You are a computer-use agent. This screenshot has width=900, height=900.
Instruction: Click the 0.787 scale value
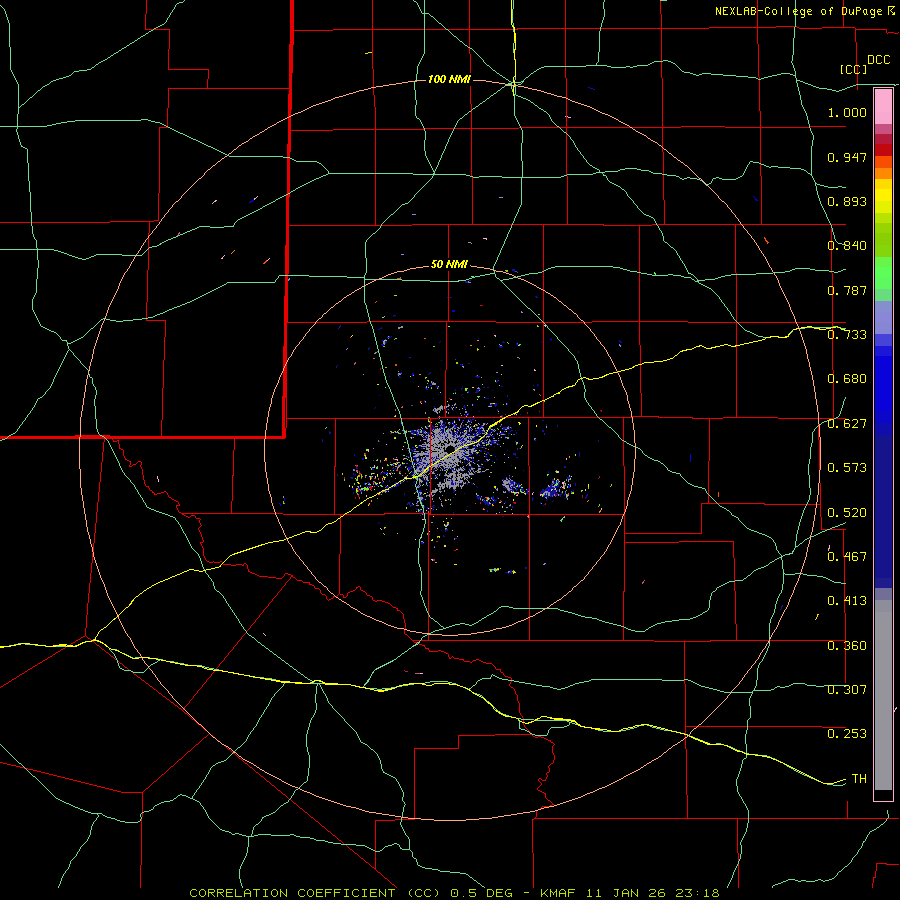847,290
